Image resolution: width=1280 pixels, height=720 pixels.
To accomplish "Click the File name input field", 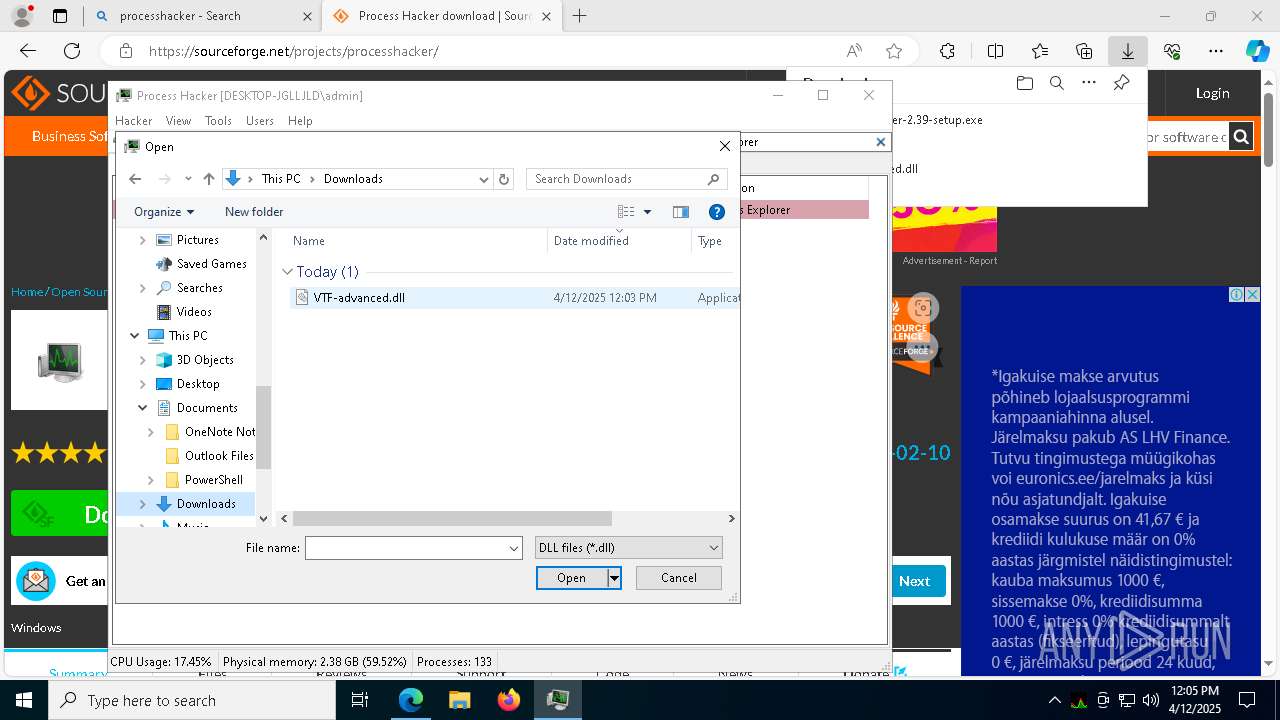I will click(x=405, y=548).
